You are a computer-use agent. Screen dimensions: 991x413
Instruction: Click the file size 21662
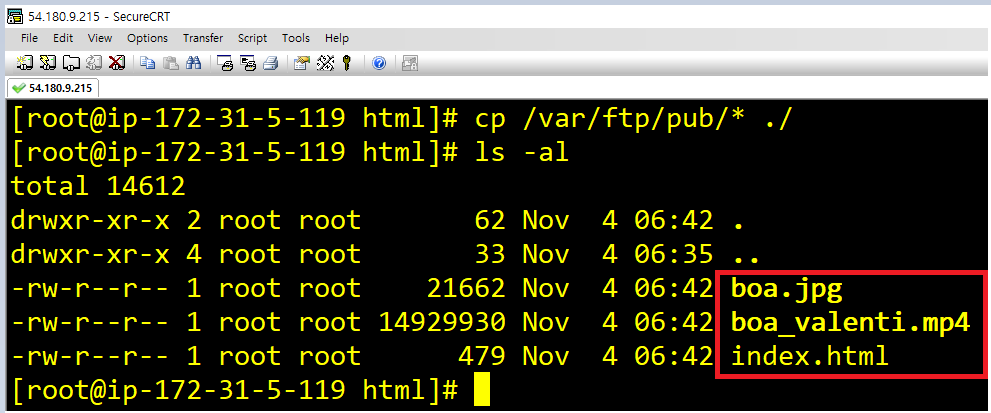coord(466,288)
